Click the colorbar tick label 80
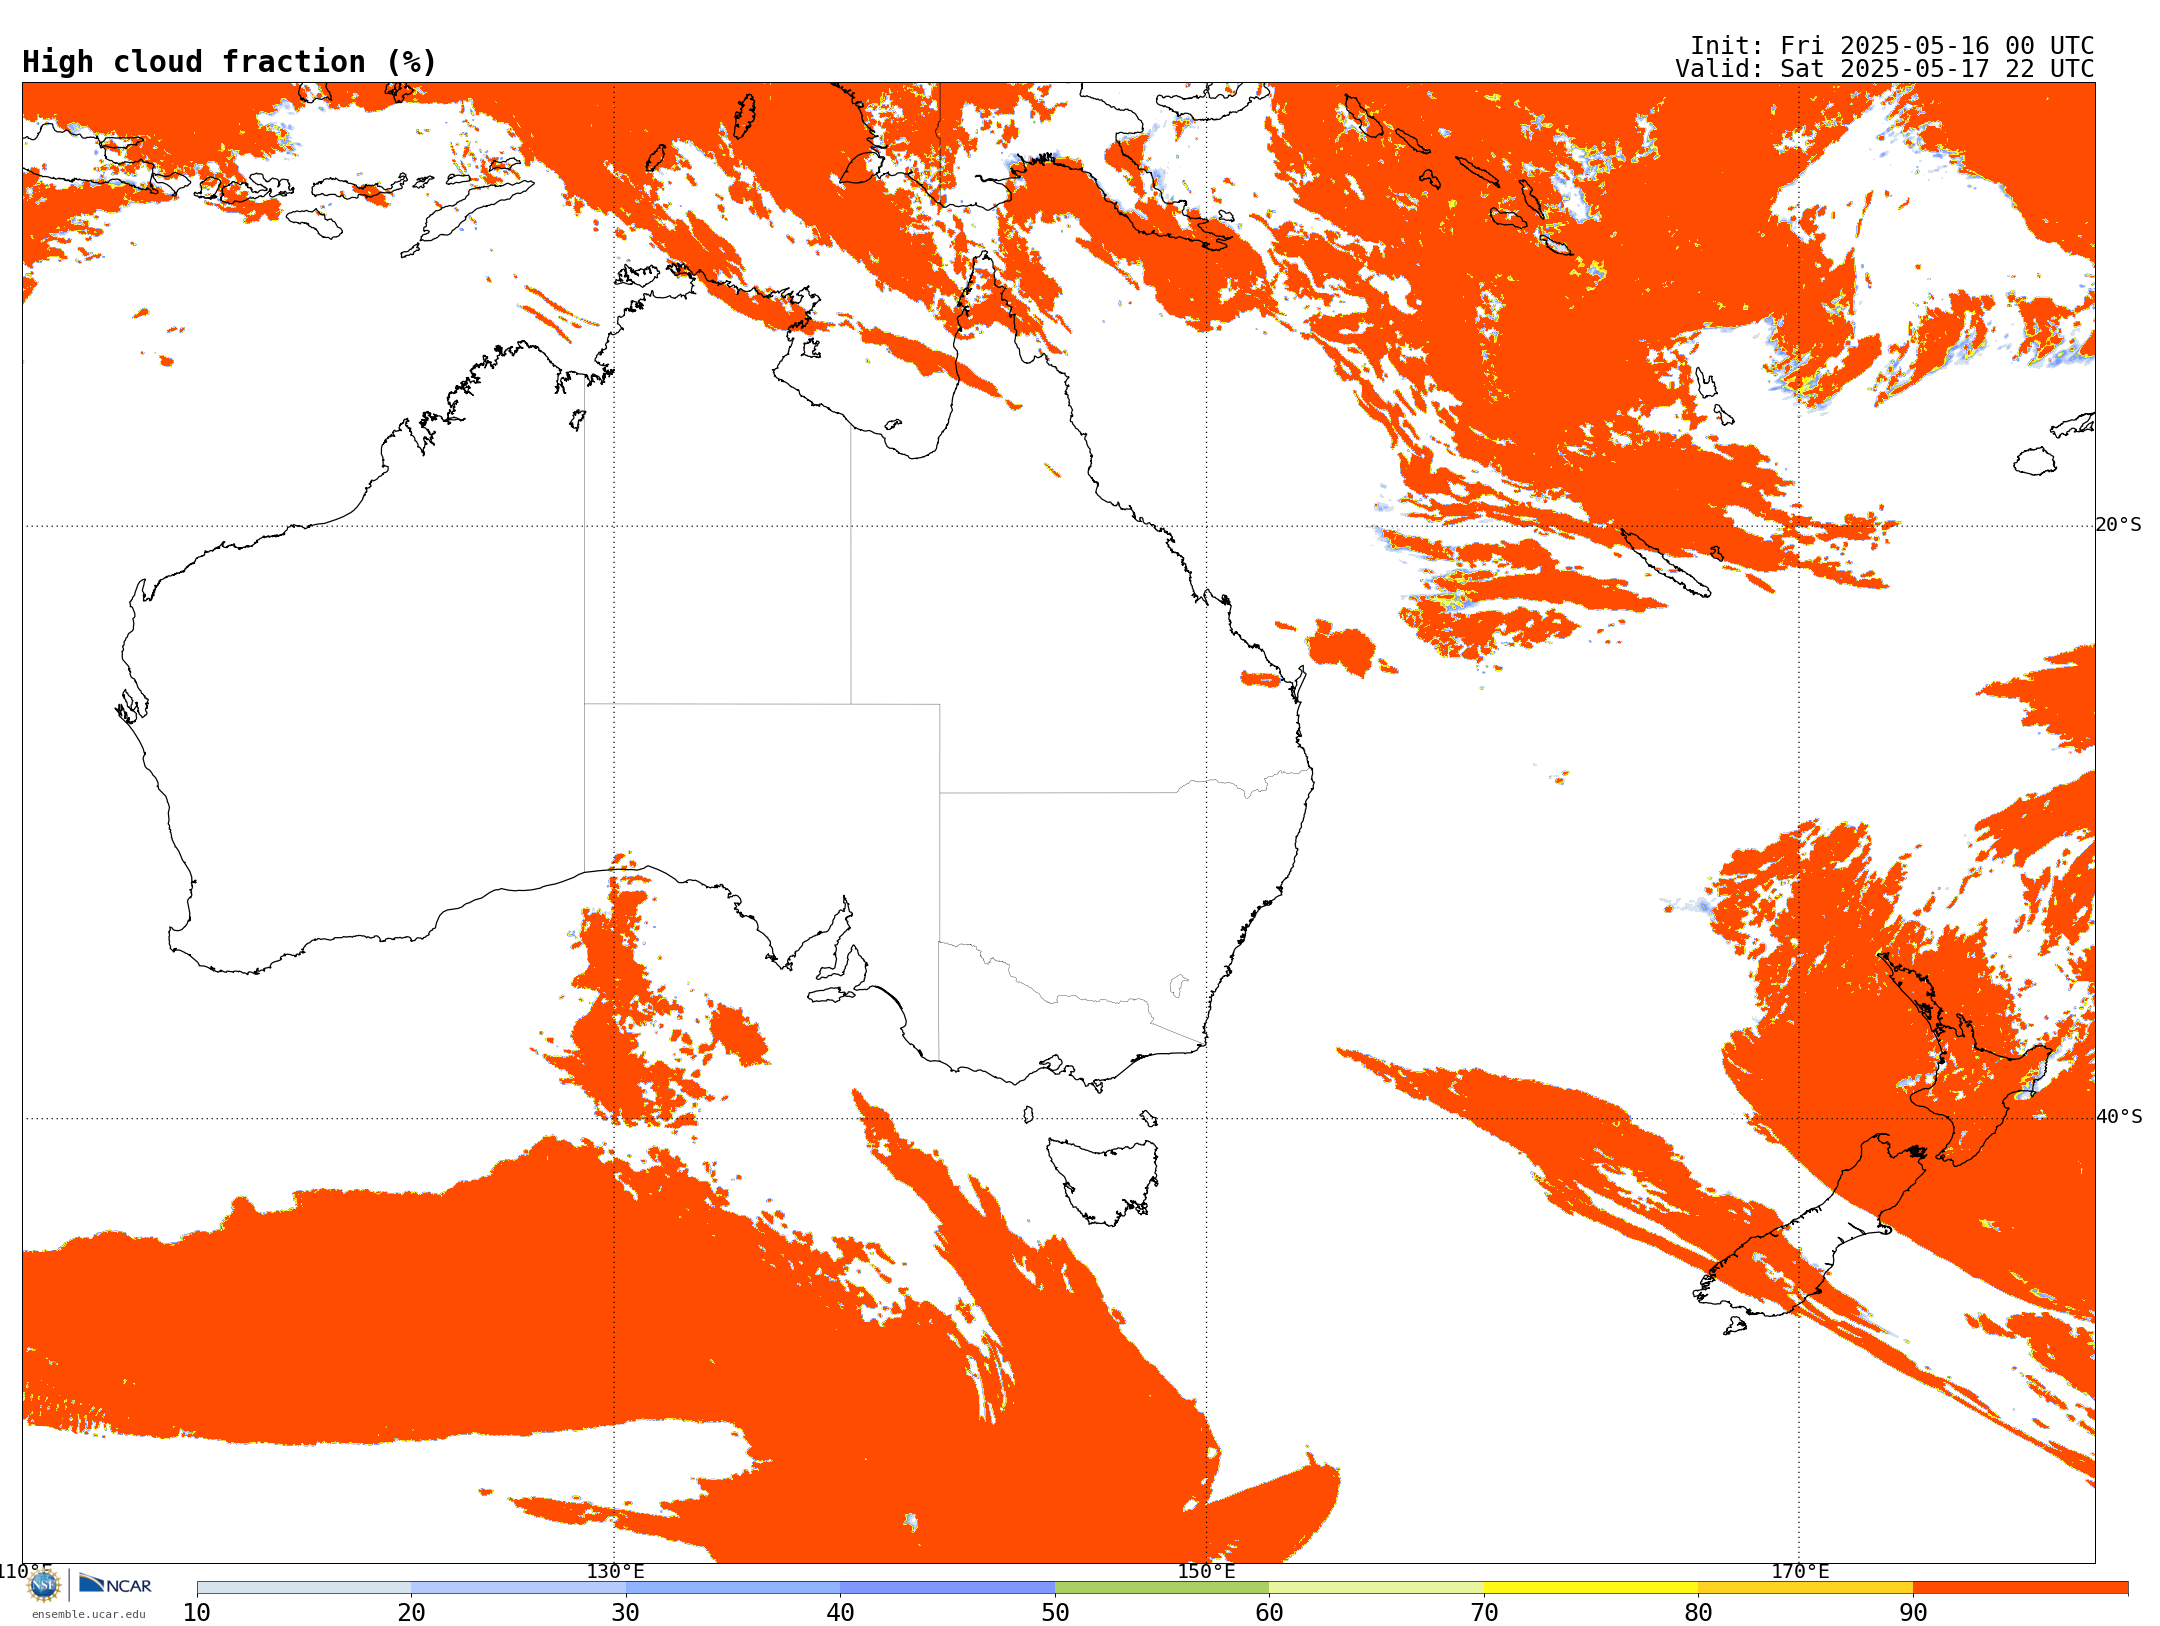This screenshot has width=2160, height=1626. (x=1698, y=1613)
